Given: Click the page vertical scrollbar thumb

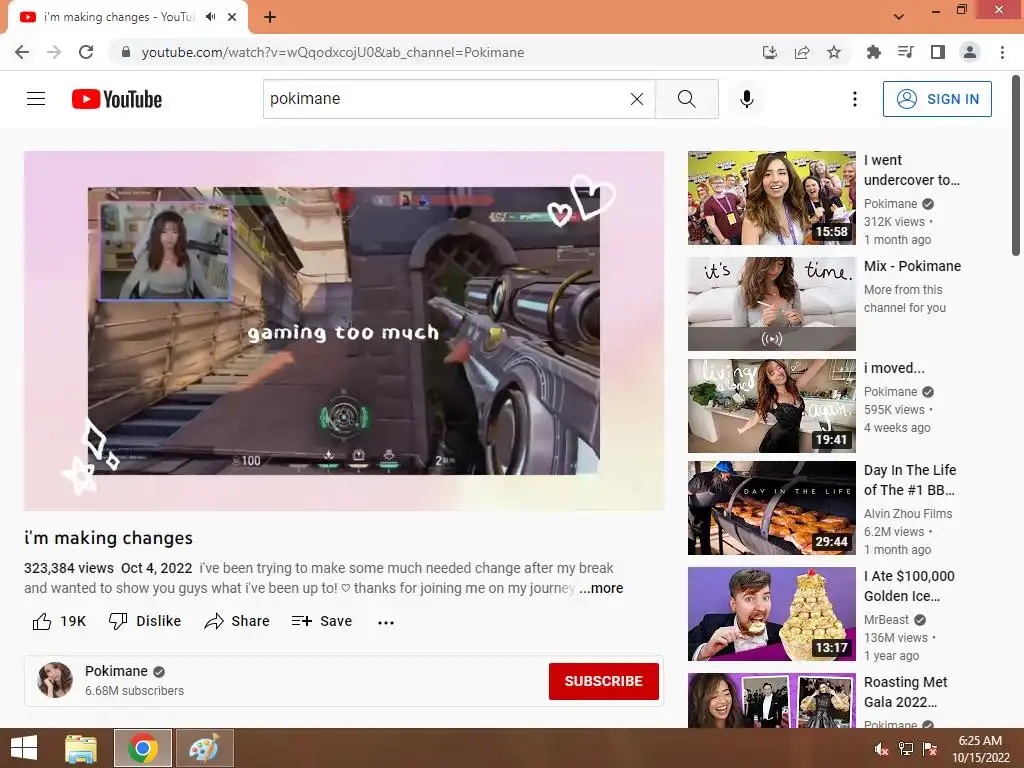Looking at the screenshot, I should [x=1016, y=165].
